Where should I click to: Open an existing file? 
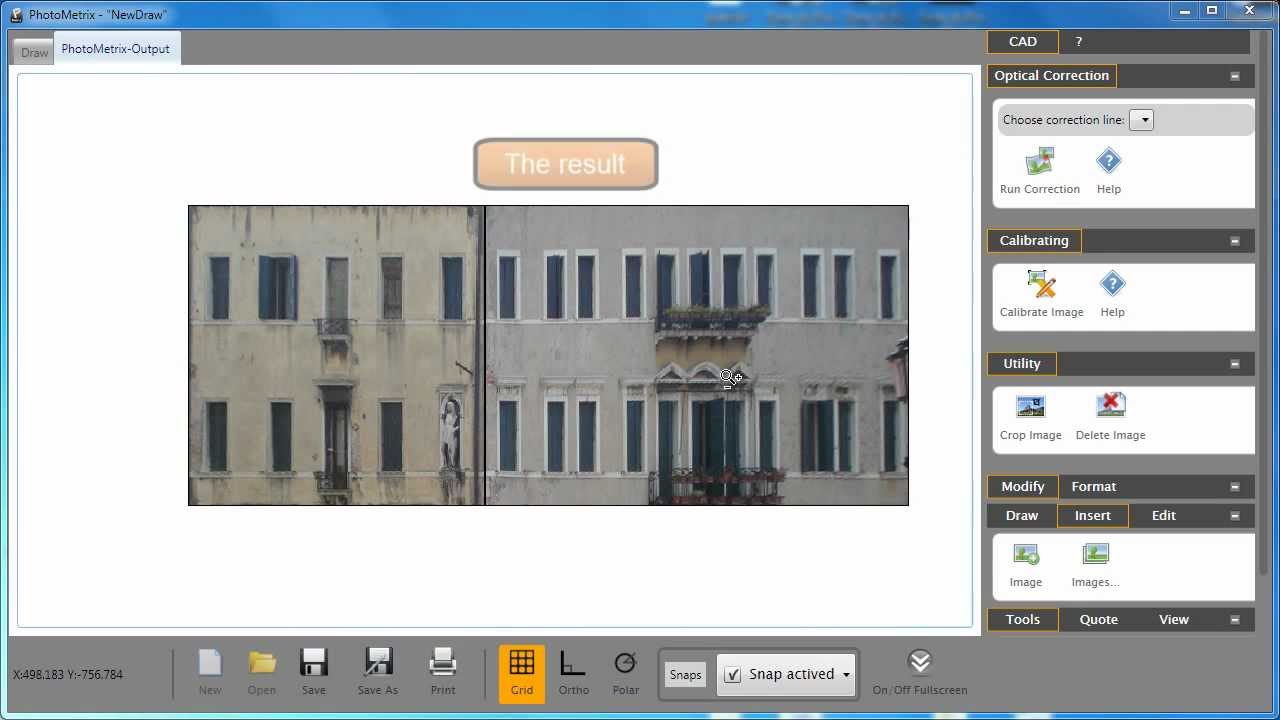pos(262,672)
